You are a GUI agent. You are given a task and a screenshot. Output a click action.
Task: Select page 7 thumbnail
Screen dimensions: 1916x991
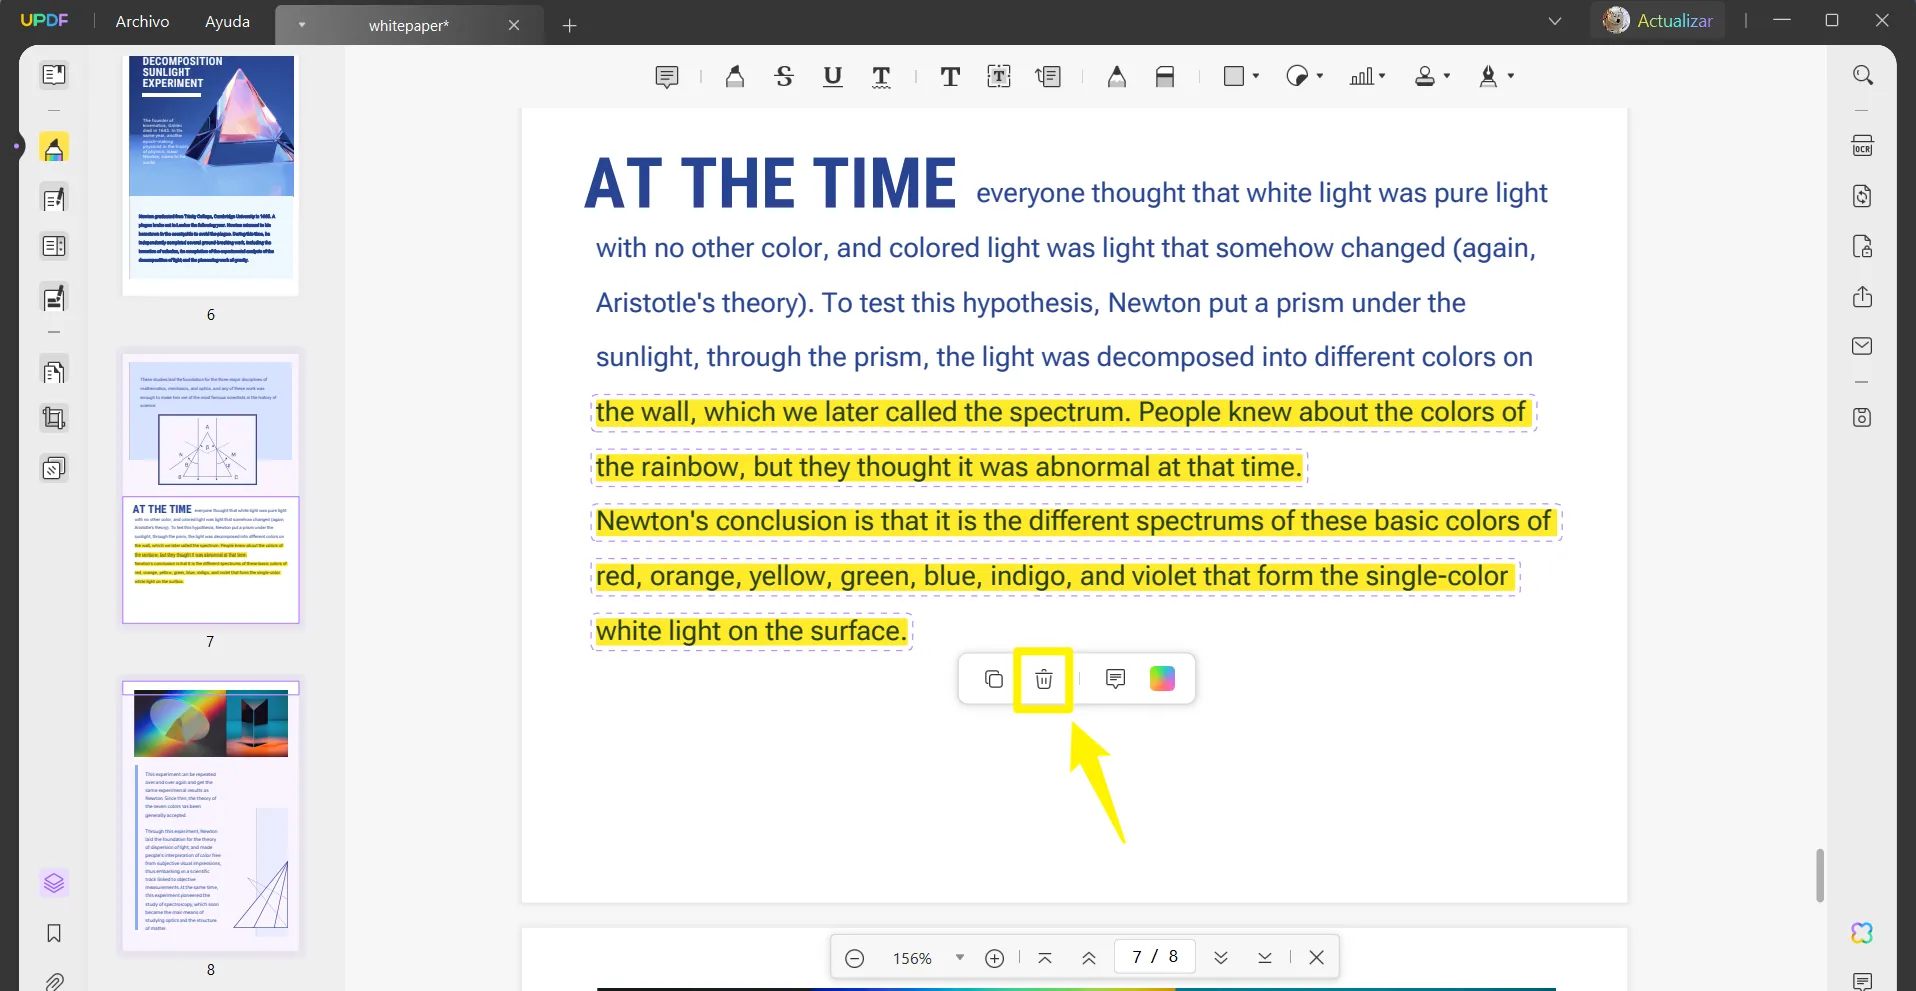[x=210, y=488]
